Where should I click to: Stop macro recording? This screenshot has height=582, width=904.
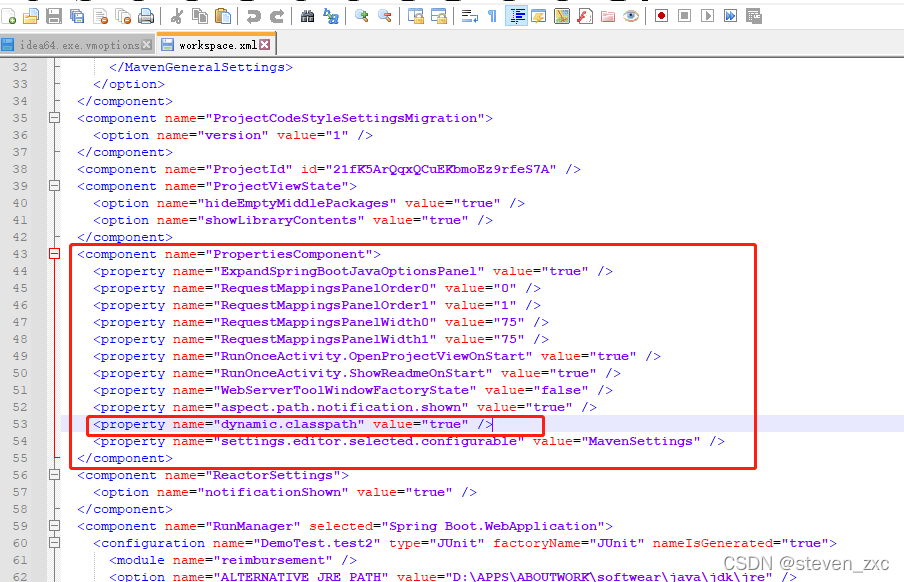point(684,16)
